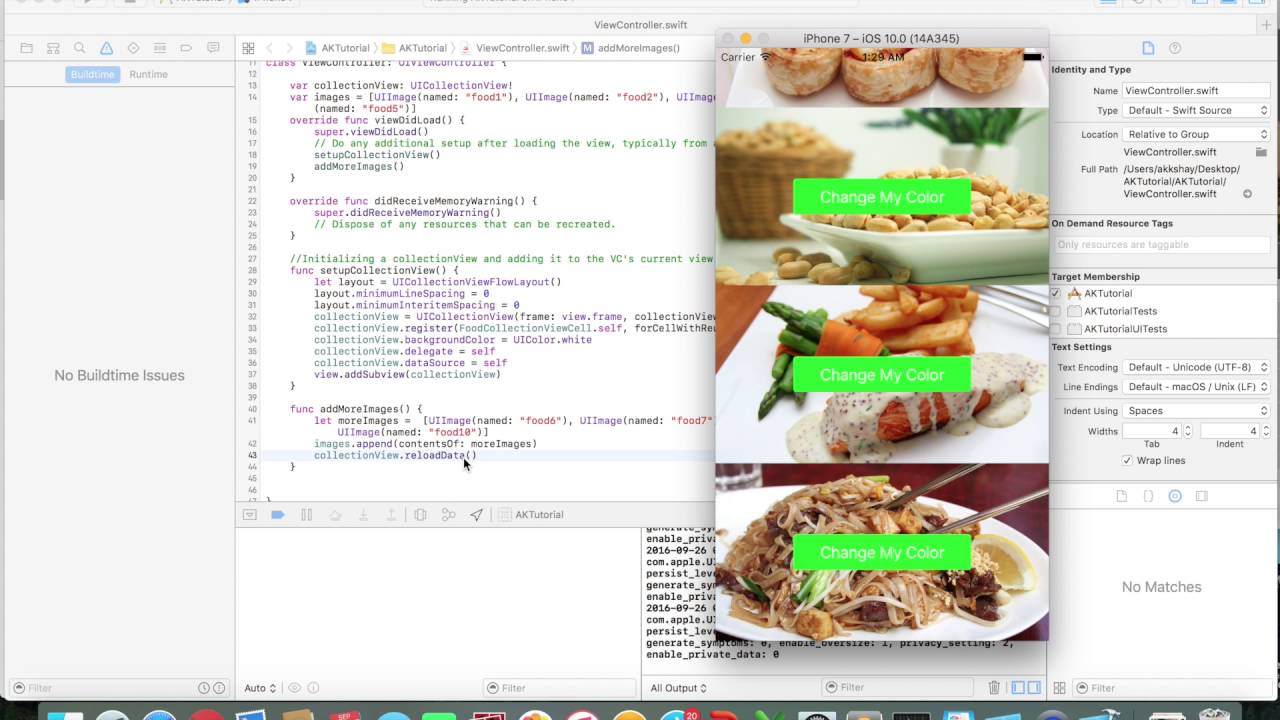Open Debug Memory Graph icon
The image size is (1280, 720).
click(x=448, y=515)
